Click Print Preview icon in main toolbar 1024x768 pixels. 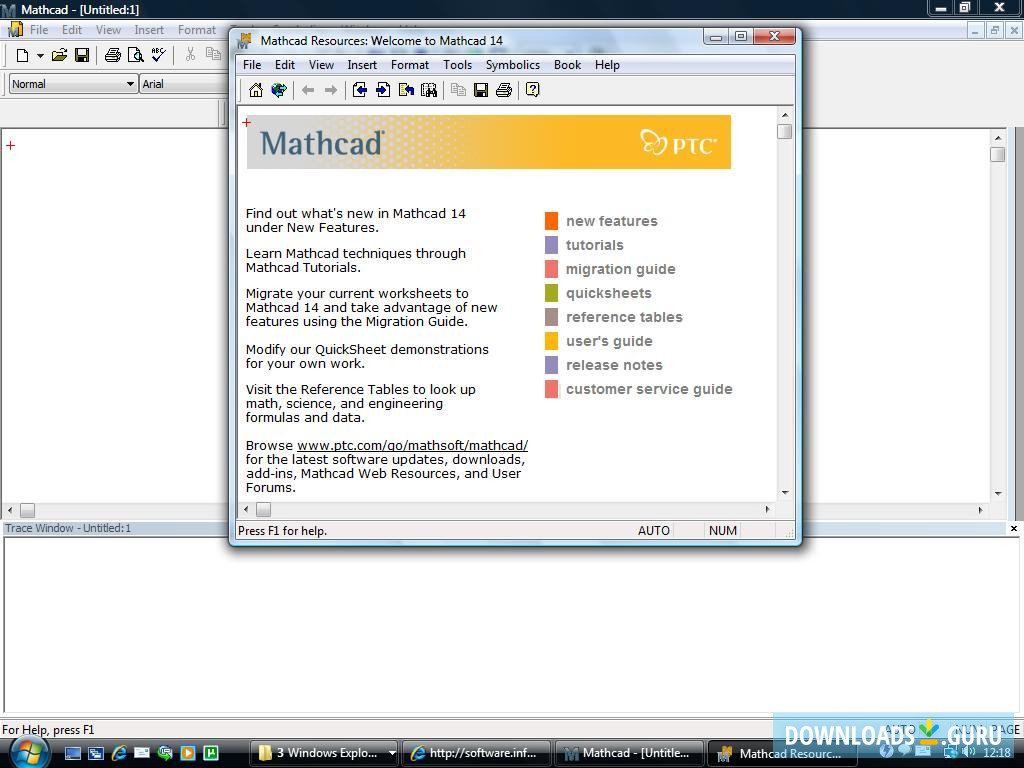tap(135, 55)
